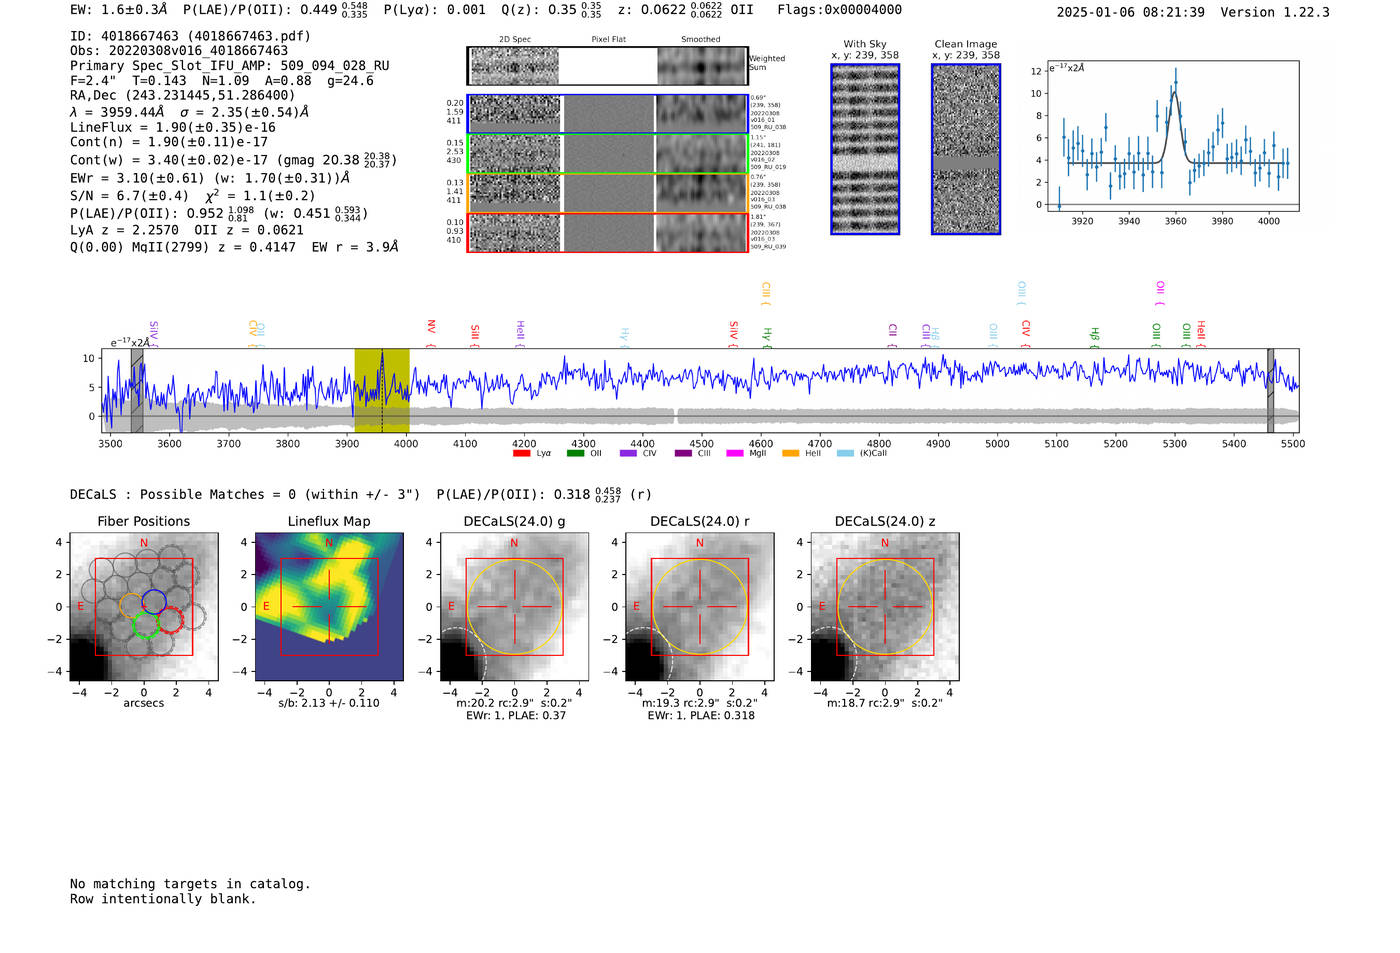The height and width of the screenshot is (953, 1400).
Task: Click the Pixel Flat column header
Action: point(608,40)
